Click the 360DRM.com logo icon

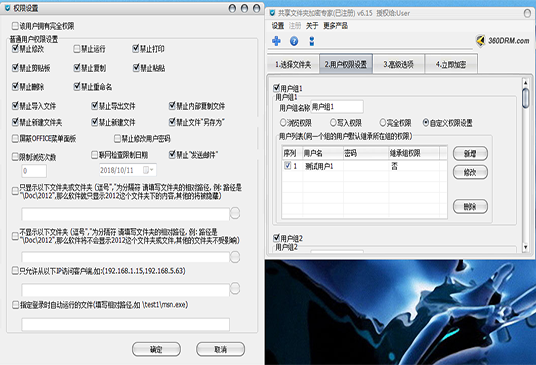pos(480,41)
